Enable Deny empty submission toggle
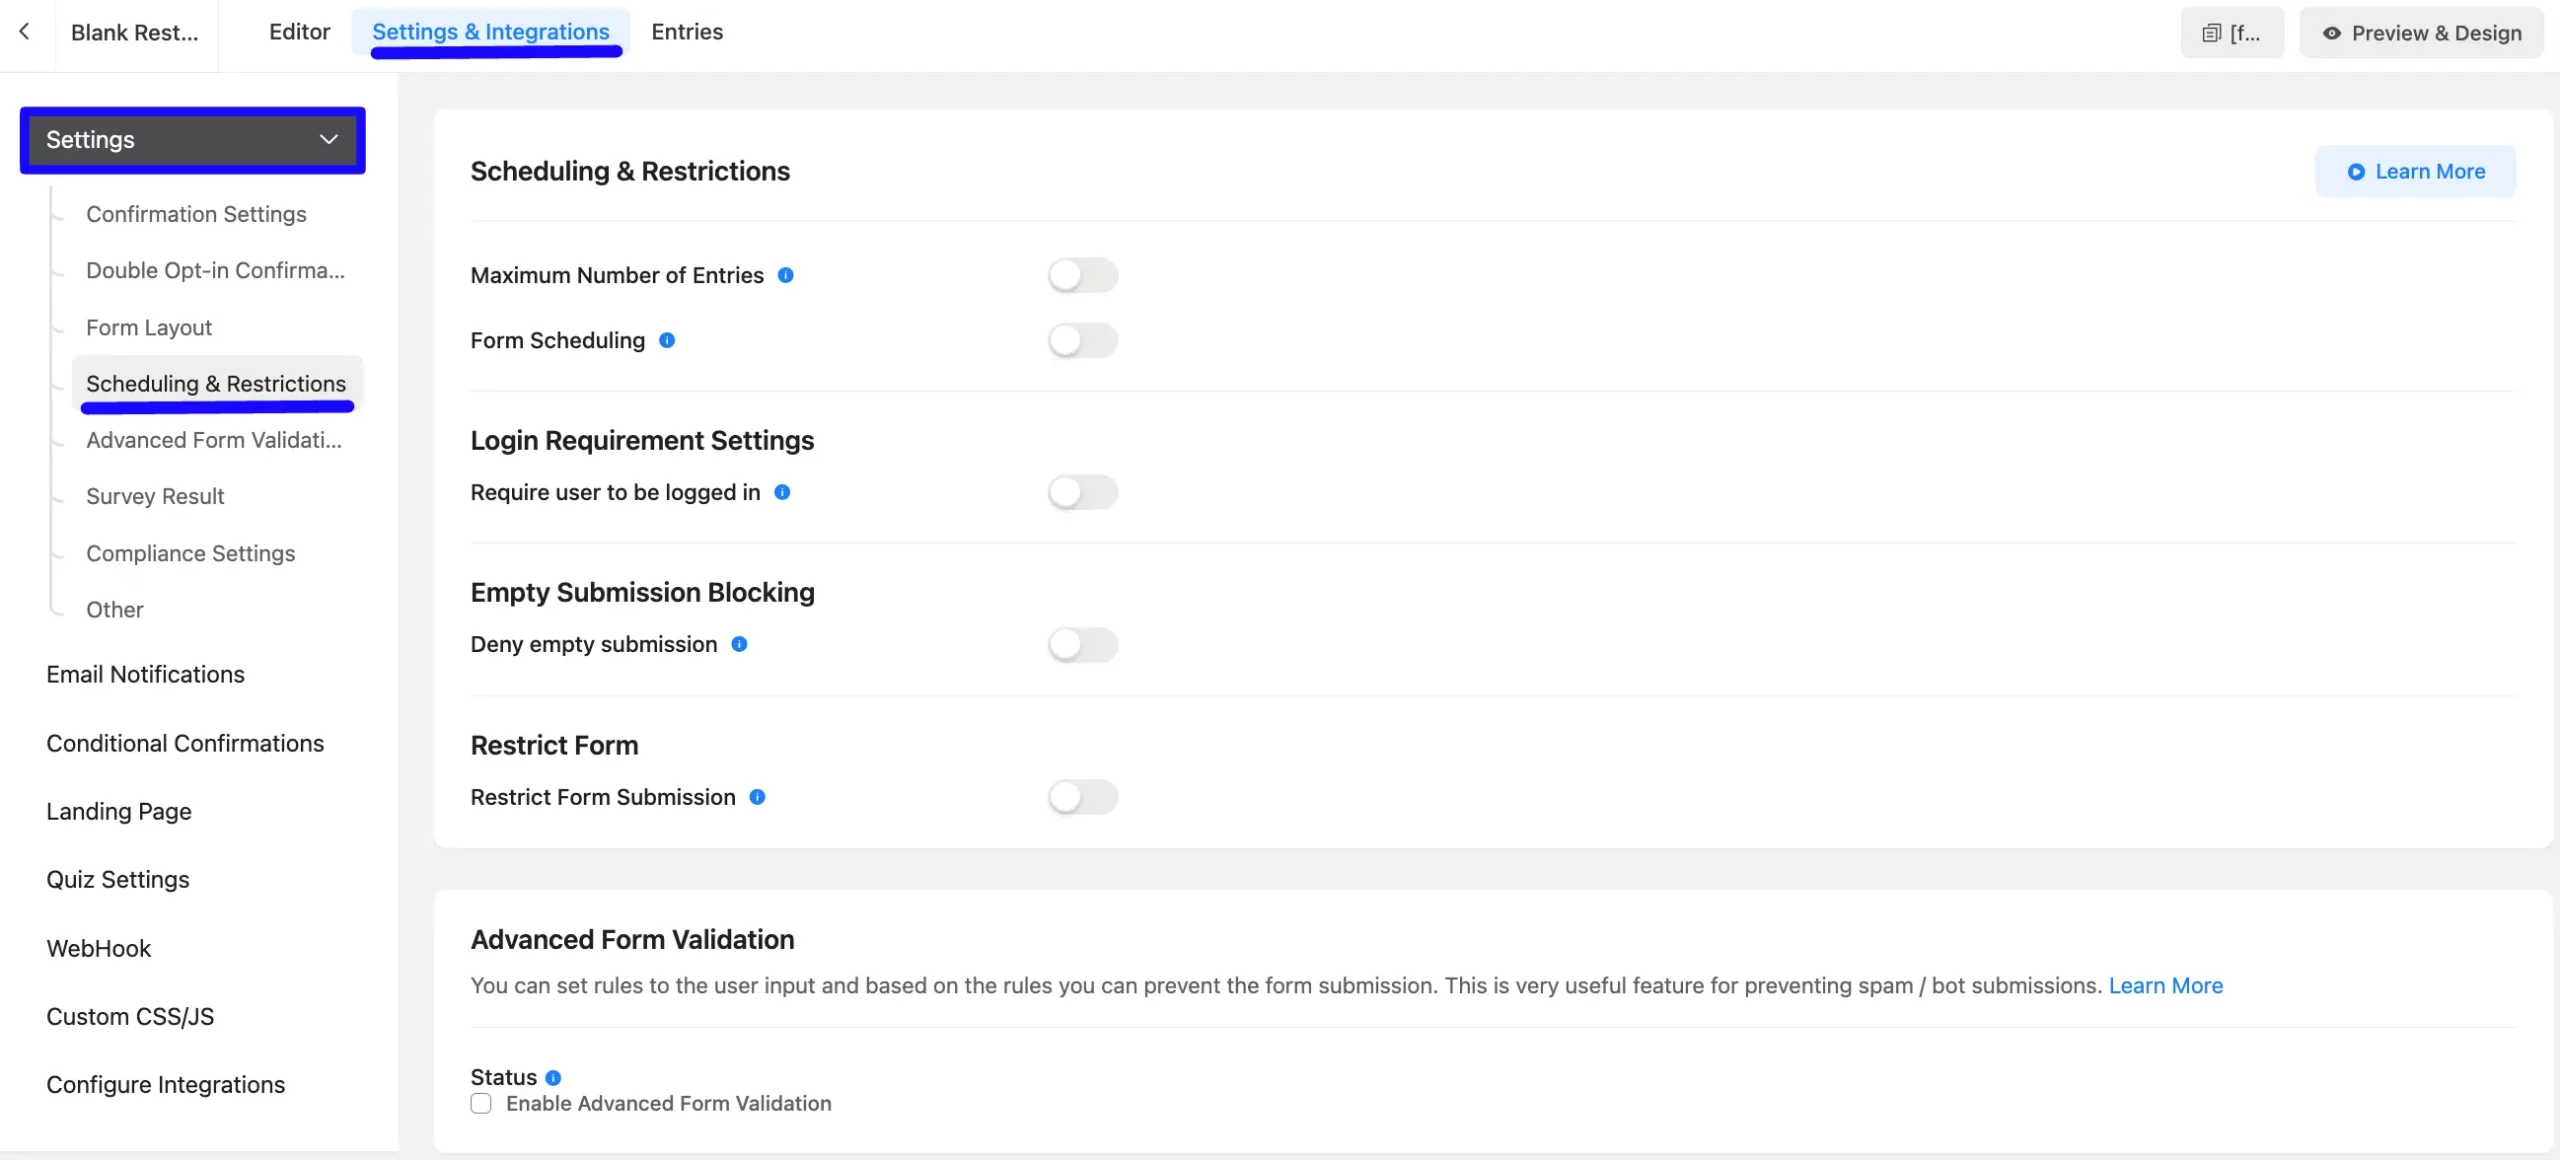The width and height of the screenshot is (2560, 1160). click(1083, 644)
